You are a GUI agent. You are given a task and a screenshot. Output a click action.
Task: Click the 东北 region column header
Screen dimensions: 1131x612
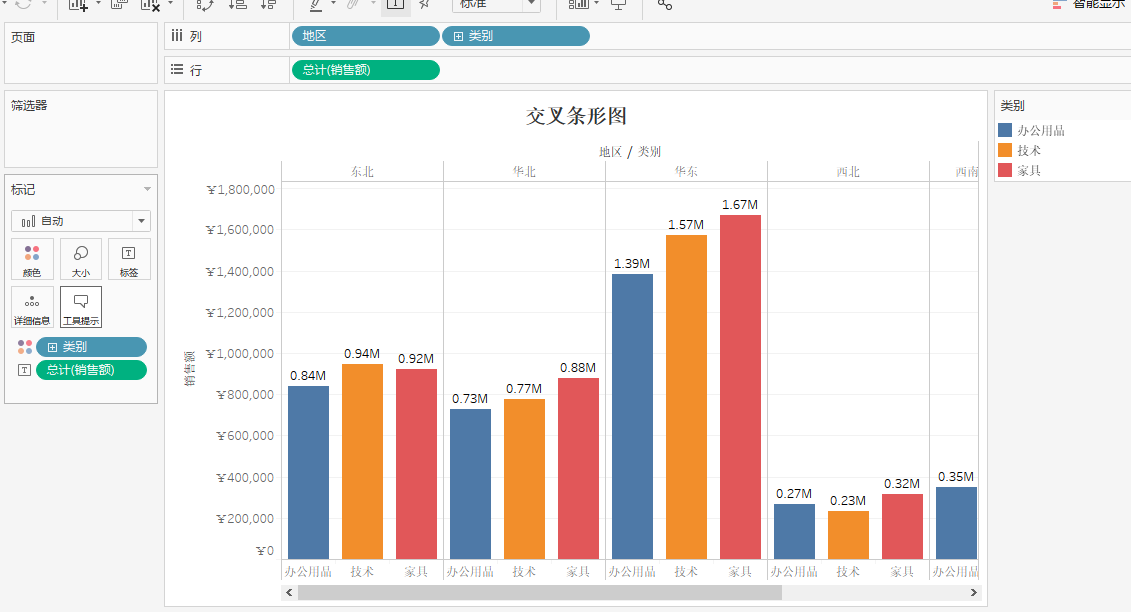tap(362, 172)
